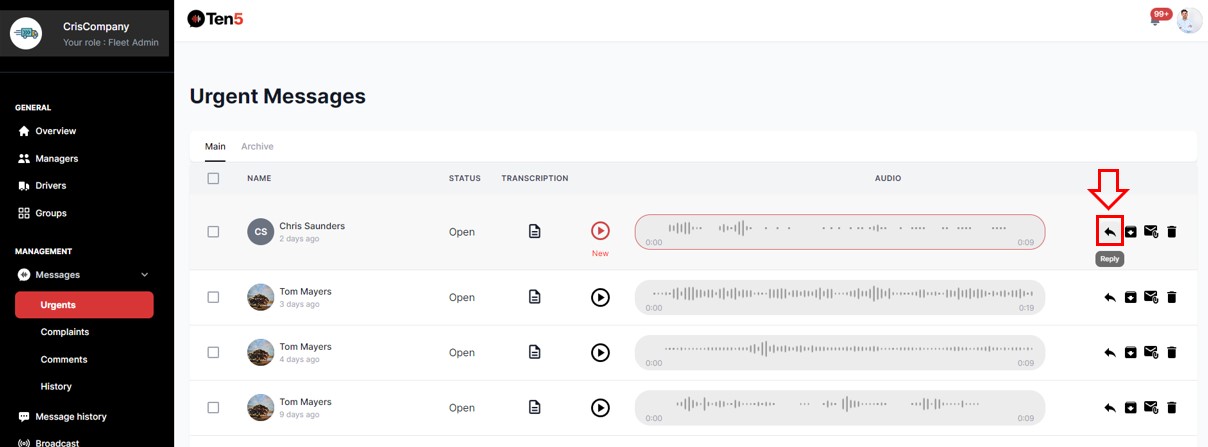Open Complaints in the sidebar
Screen dimensions: 1208x447
[x=65, y=332]
